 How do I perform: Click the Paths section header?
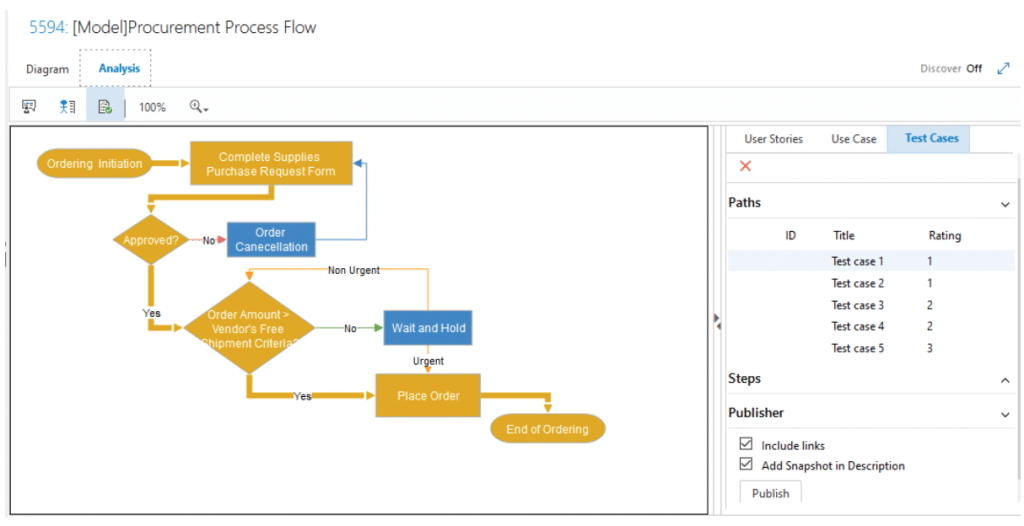pyautogui.click(x=744, y=203)
